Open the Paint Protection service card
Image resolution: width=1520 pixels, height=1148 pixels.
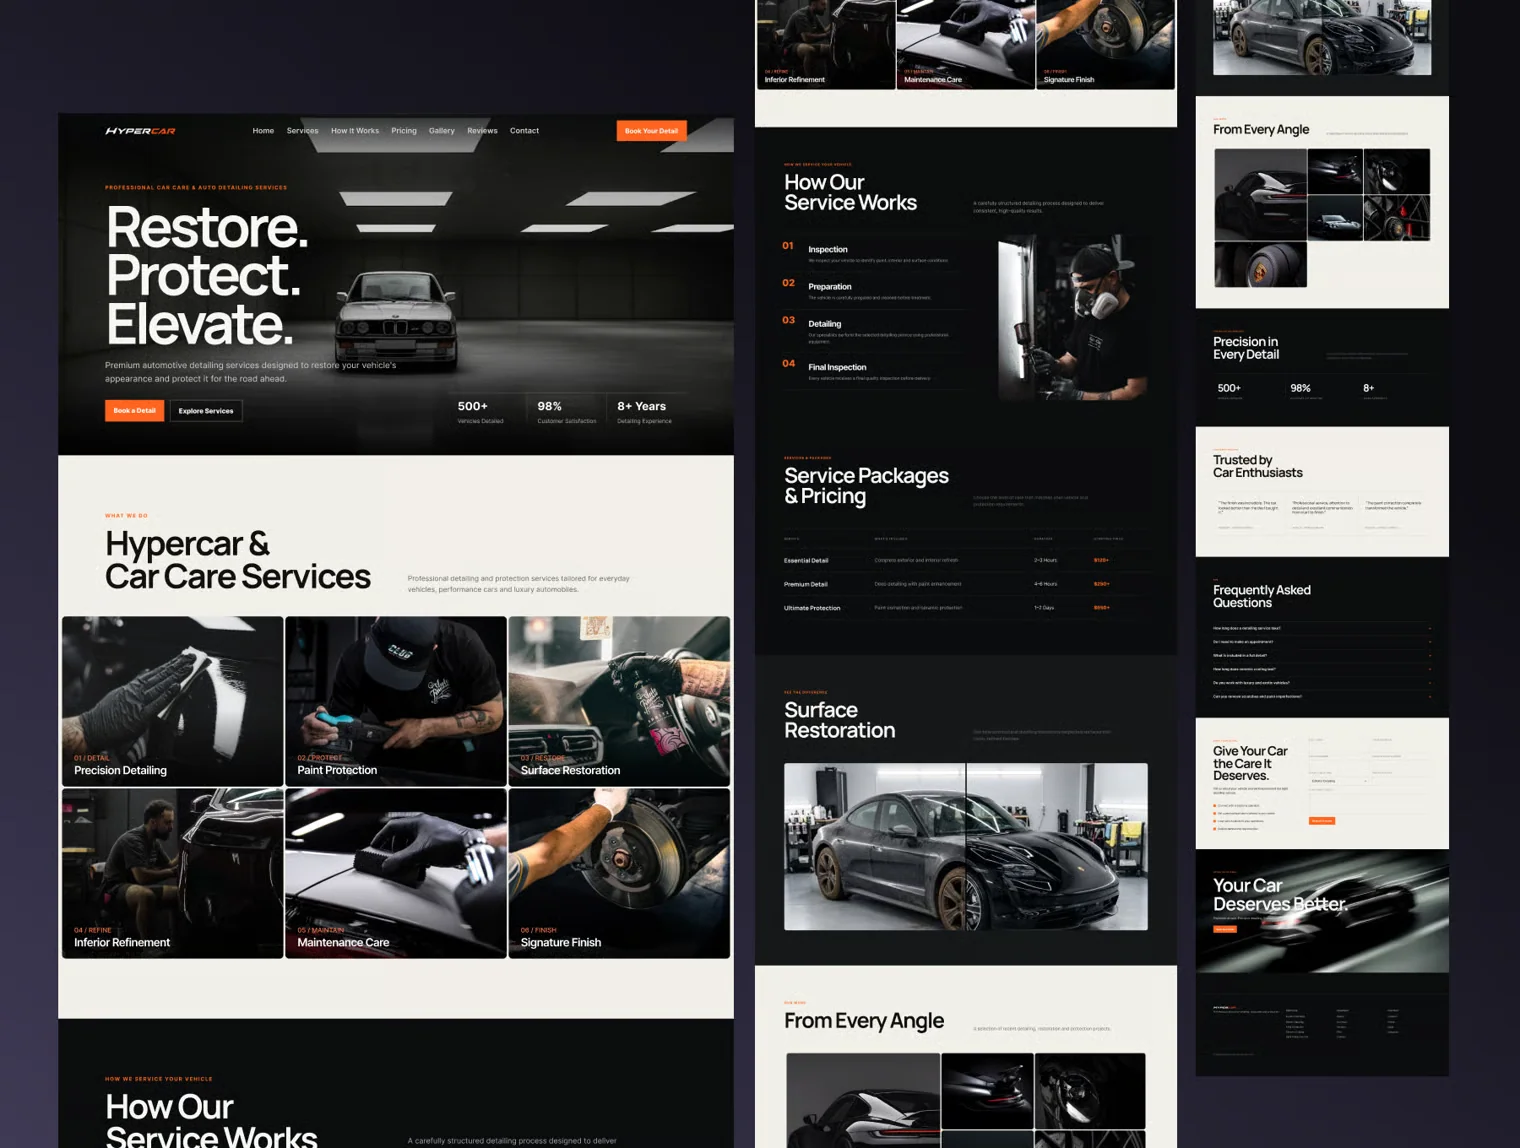coord(396,701)
